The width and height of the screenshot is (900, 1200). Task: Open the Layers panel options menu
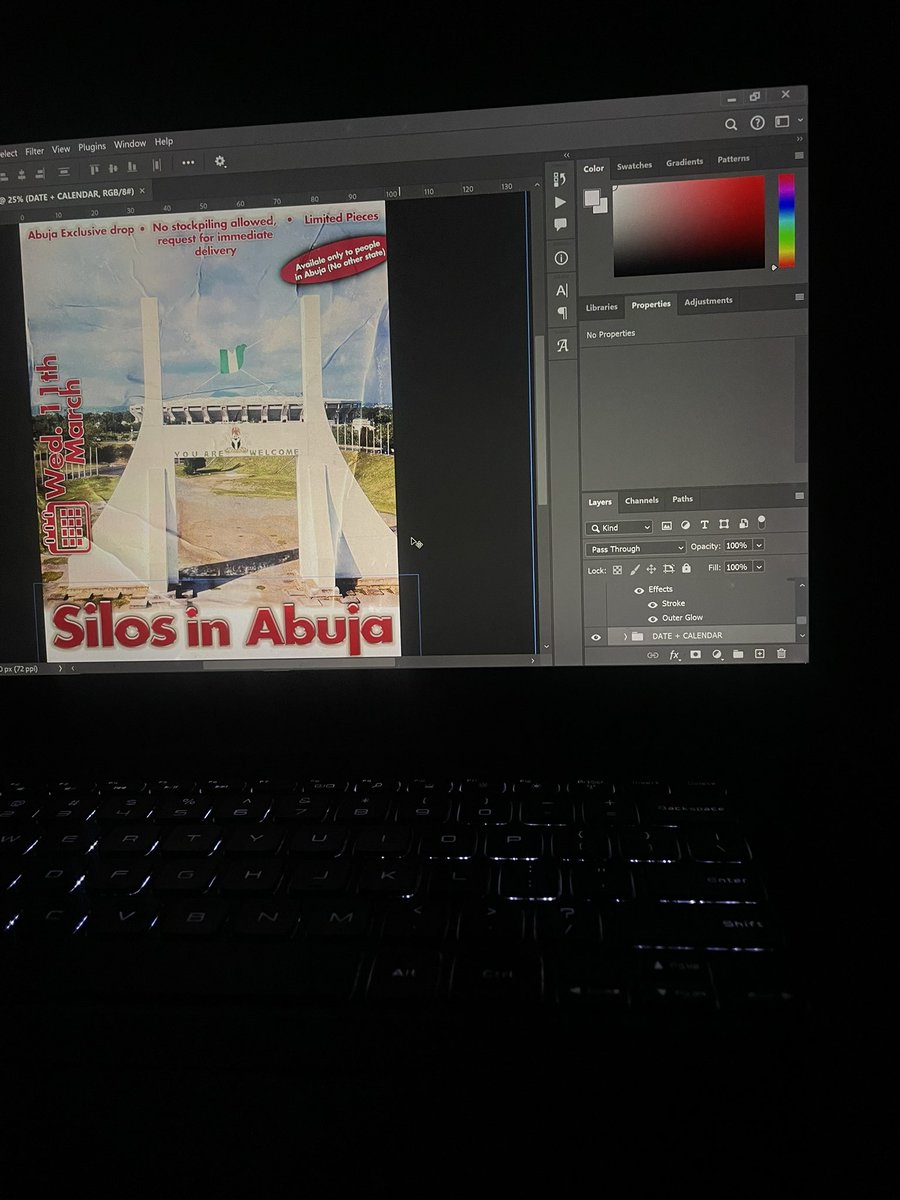(799, 495)
